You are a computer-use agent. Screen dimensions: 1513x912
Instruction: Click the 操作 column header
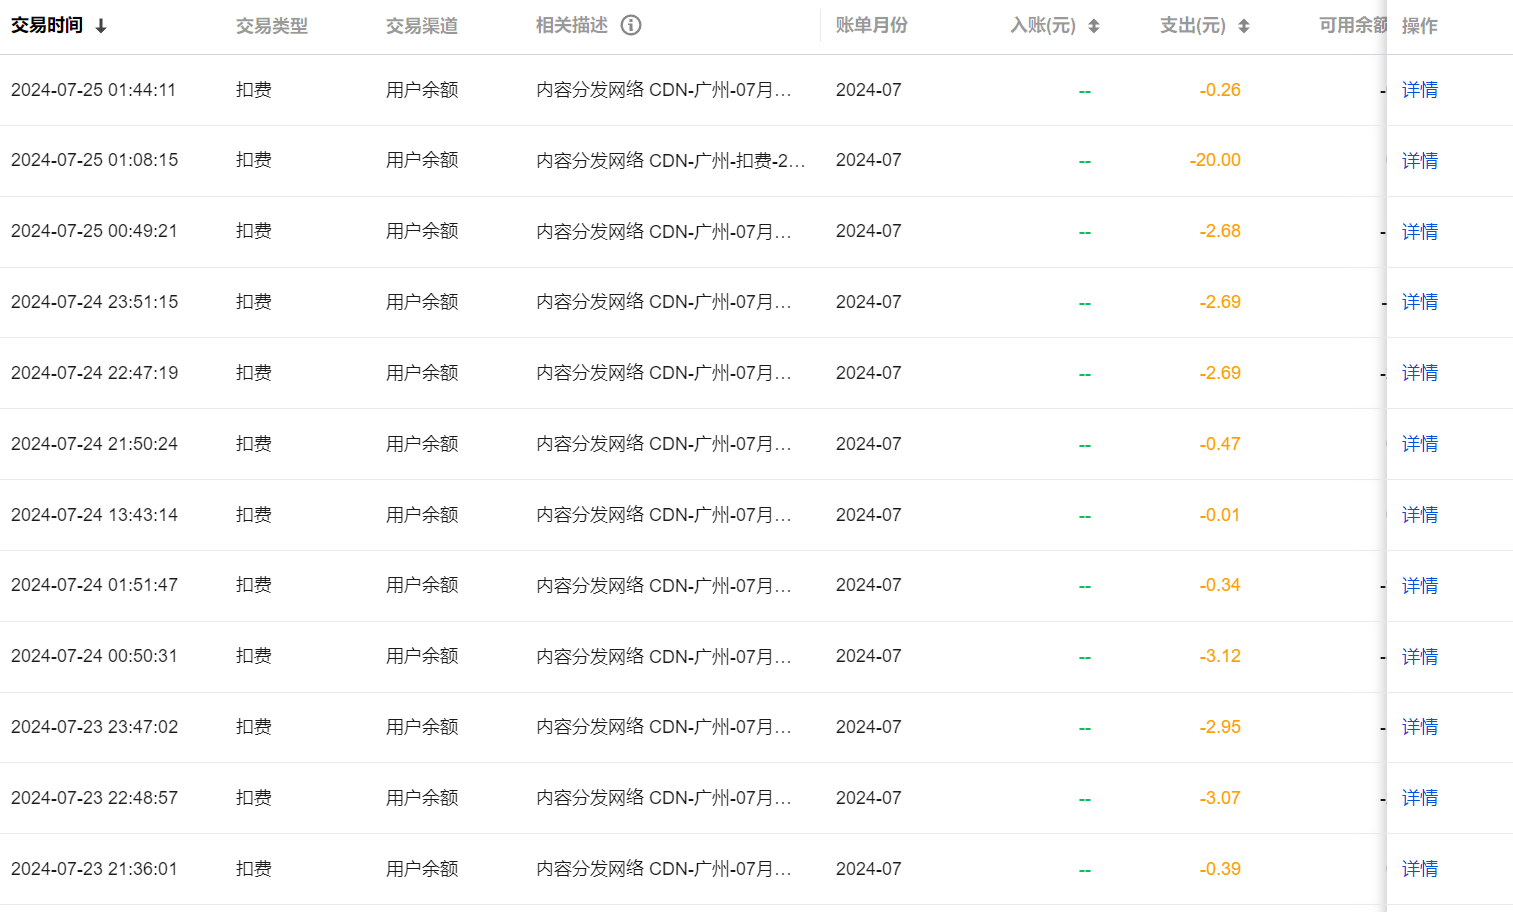(1420, 26)
